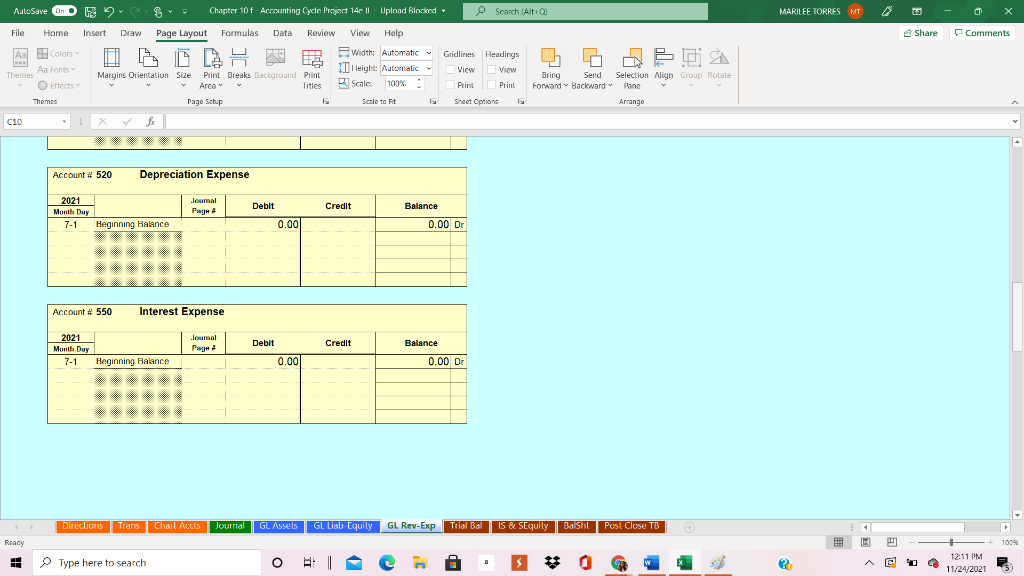Toggle Headings View checkbox
This screenshot has height=576, width=1024.
click(492, 69)
